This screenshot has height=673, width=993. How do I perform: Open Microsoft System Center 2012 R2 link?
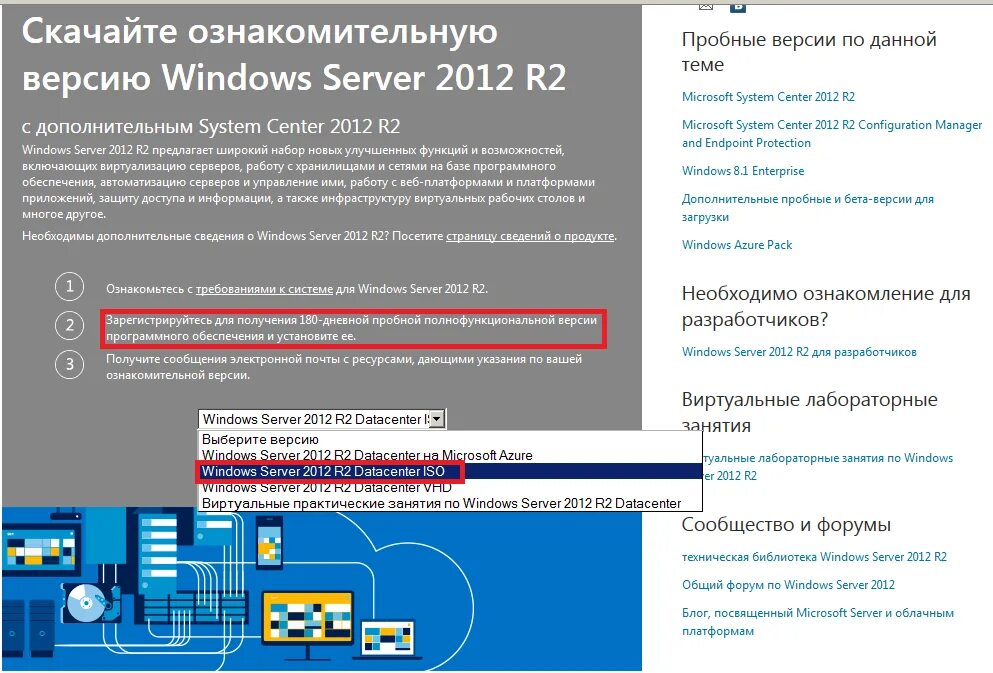[768, 97]
